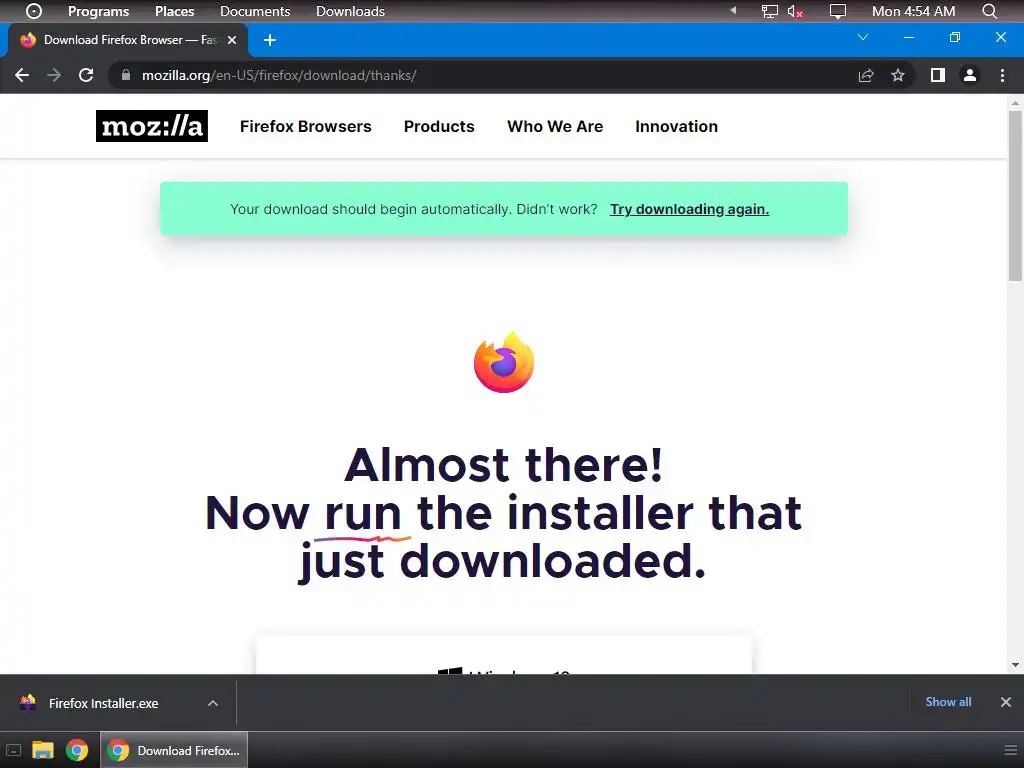Expand options for Firefox Installer.exe download
The image size is (1024, 768).
tap(213, 703)
